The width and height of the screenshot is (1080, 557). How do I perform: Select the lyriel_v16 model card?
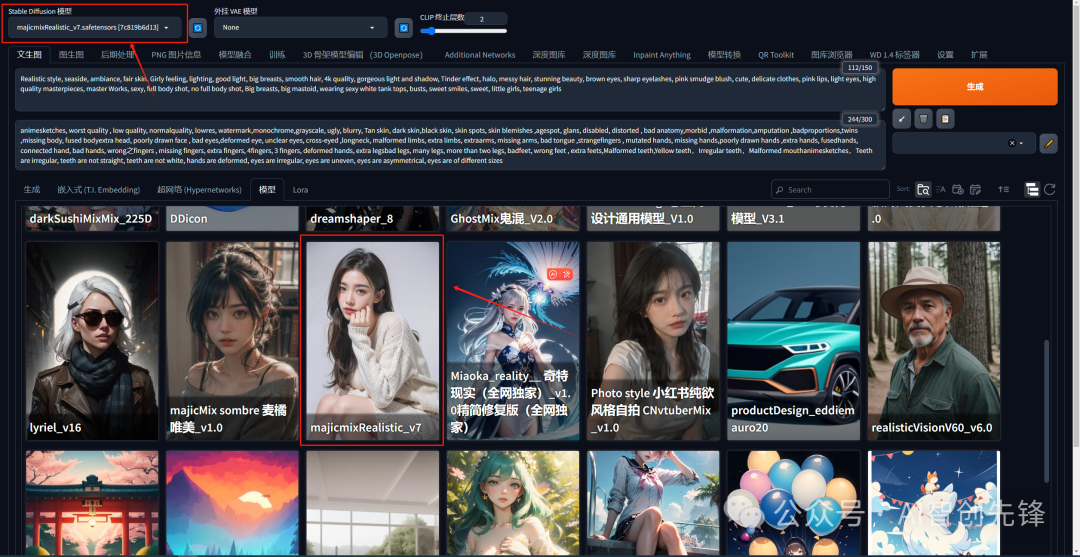(92, 341)
